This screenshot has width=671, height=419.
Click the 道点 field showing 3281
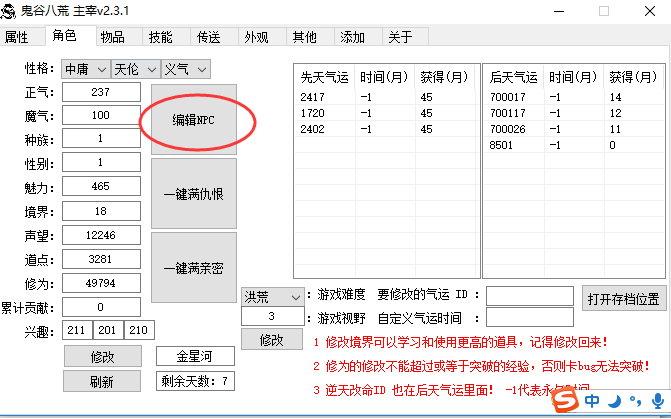tap(101, 259)
